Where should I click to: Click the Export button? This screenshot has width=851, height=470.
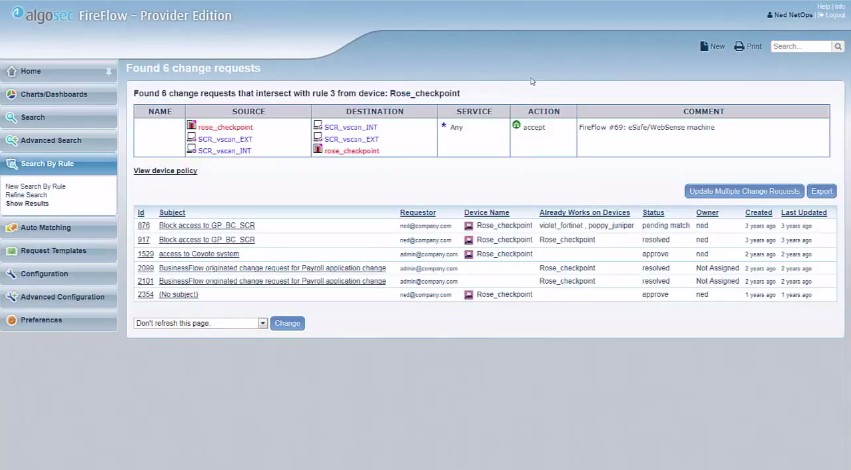822,191
